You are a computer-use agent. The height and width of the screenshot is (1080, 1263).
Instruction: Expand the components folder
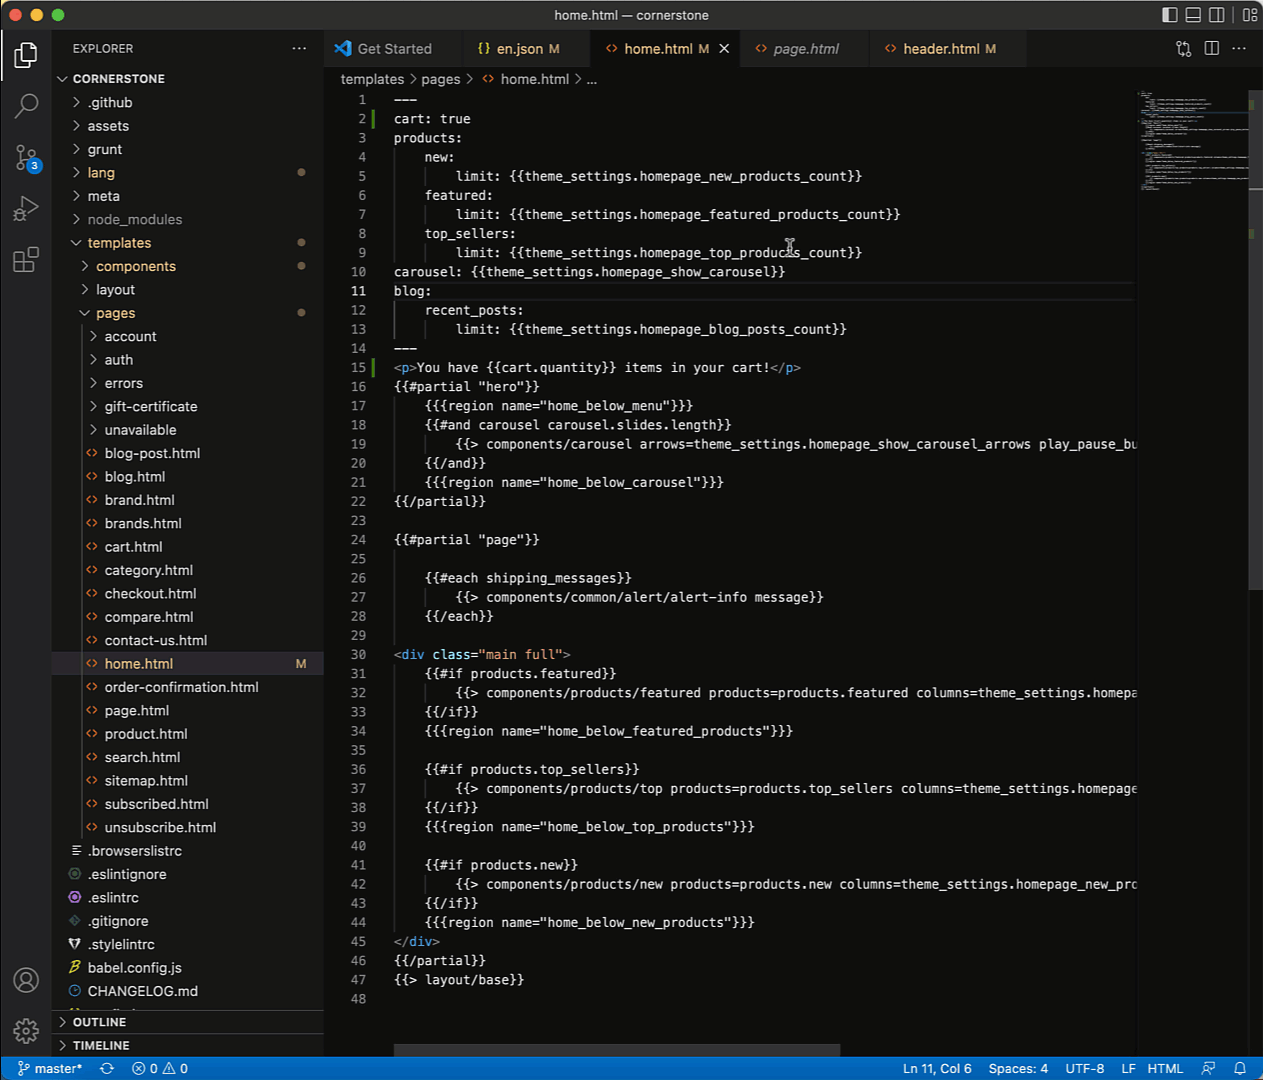coord(135,266)
